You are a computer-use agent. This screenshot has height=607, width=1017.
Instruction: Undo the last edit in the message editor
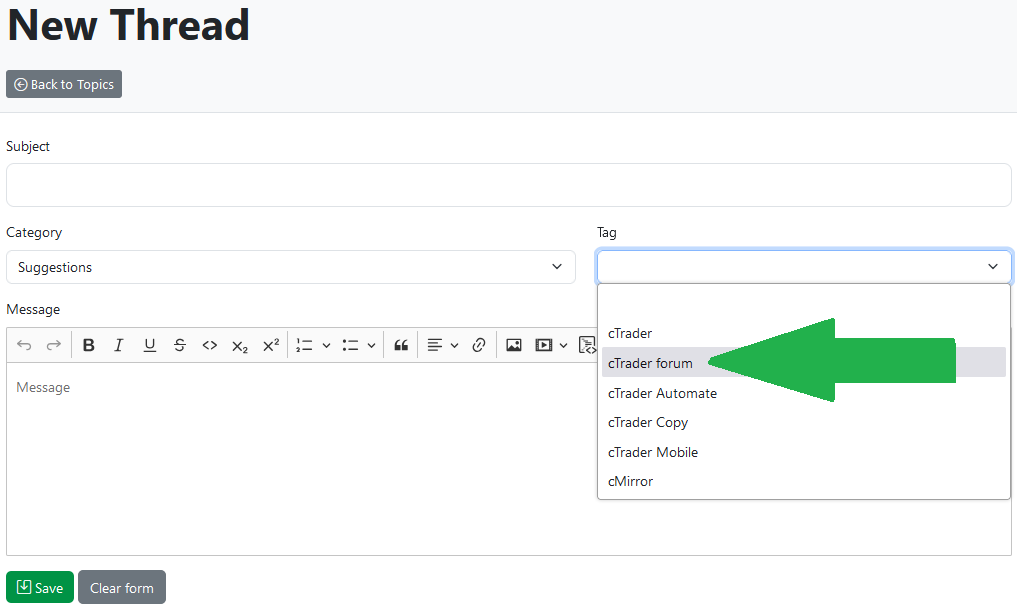pos(24,345)
